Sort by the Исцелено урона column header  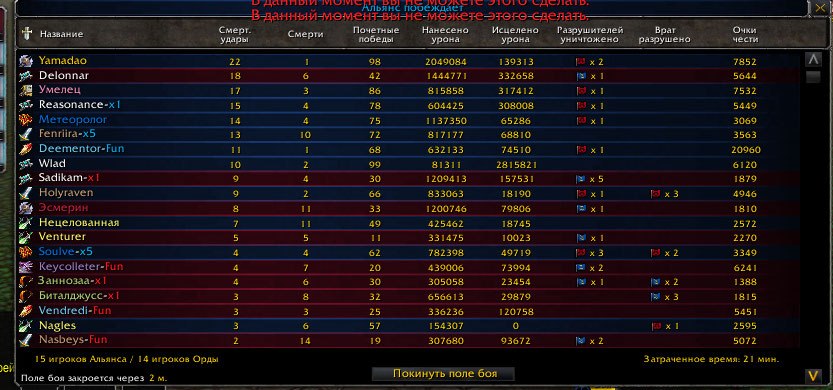pos(515,35)
